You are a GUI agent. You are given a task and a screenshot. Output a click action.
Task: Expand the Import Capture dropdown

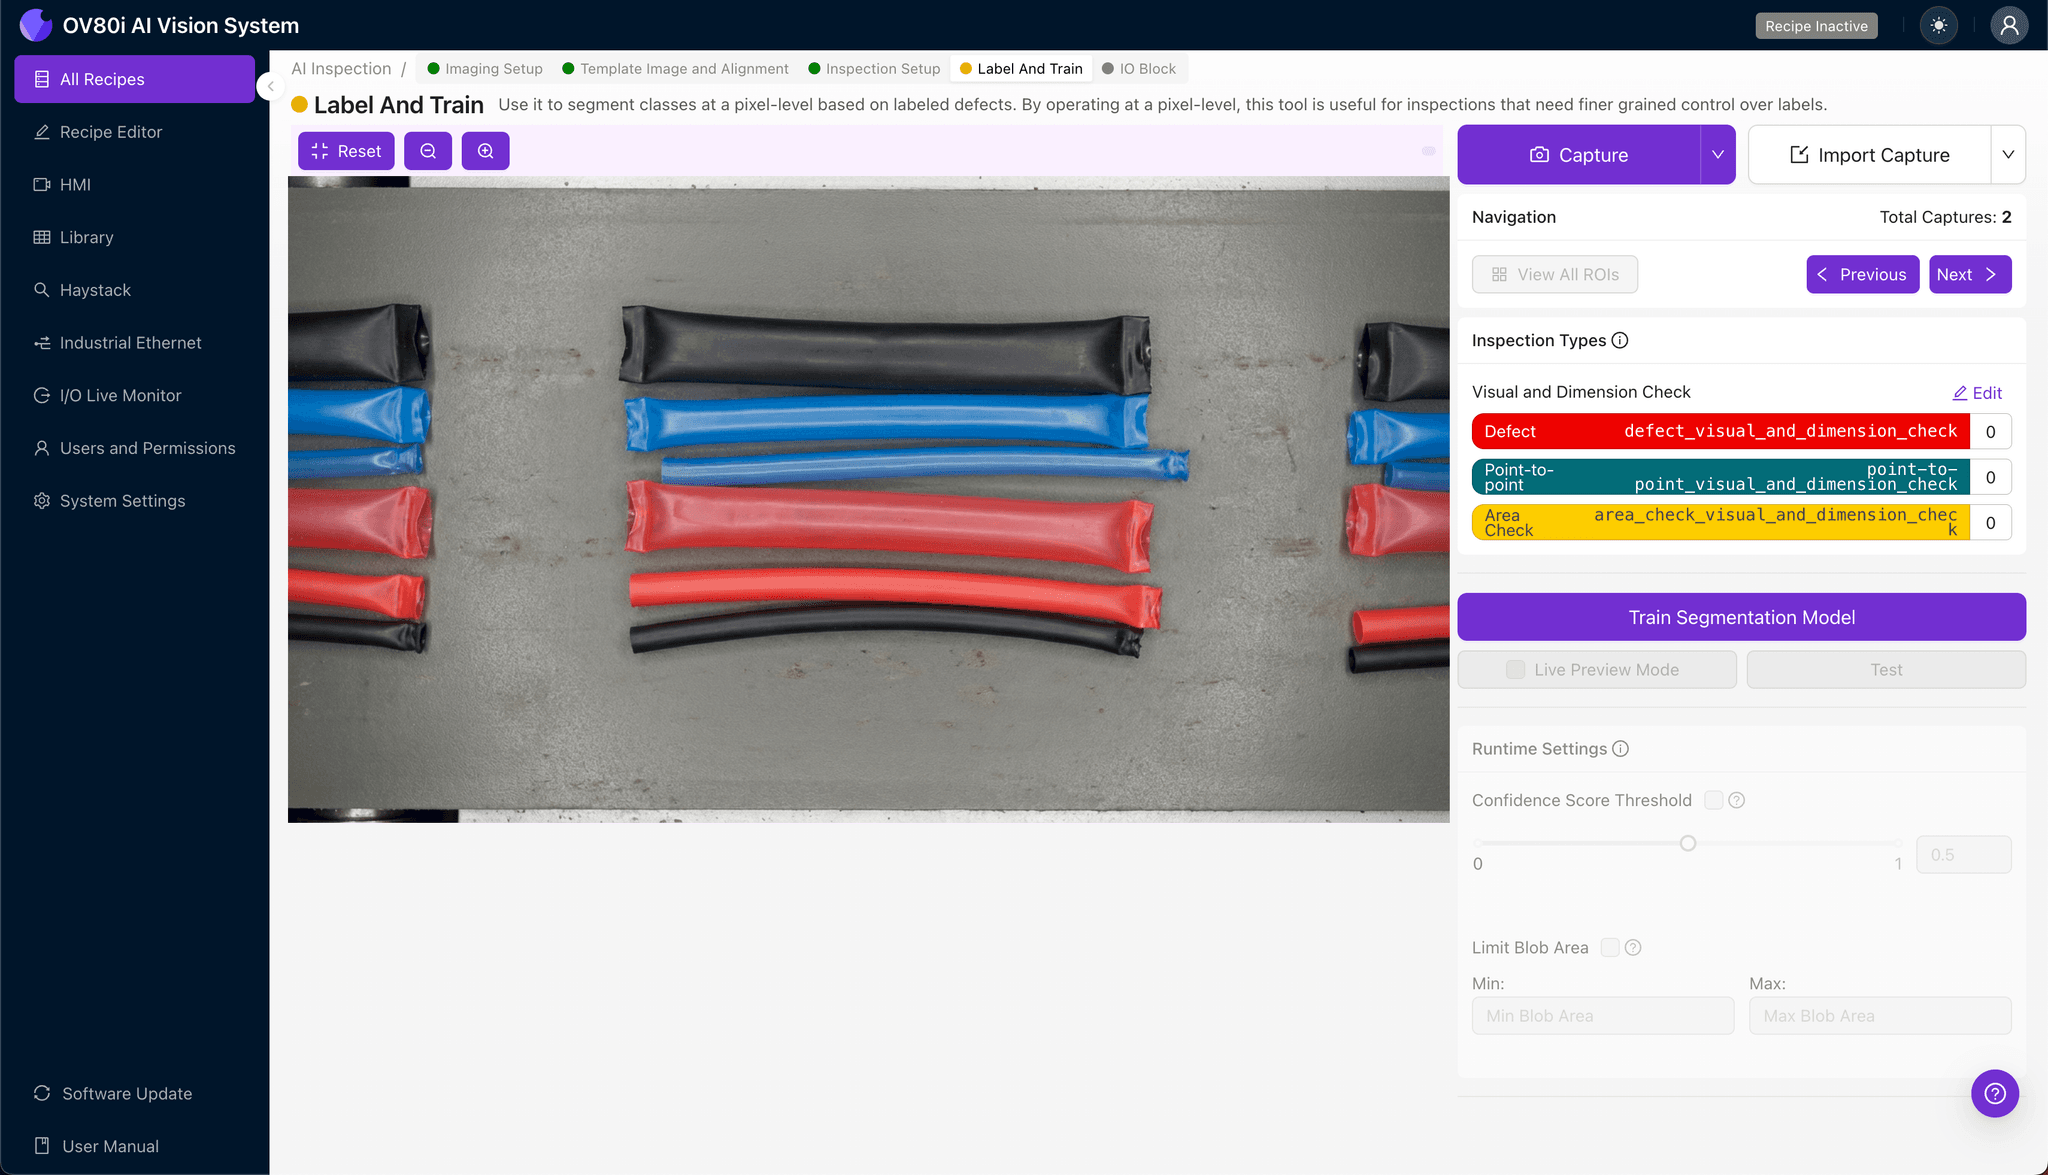click(x=2010, y=154)
